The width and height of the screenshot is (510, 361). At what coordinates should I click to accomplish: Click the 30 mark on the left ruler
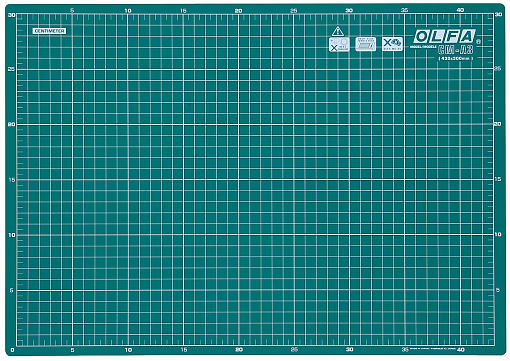point(11,15)
